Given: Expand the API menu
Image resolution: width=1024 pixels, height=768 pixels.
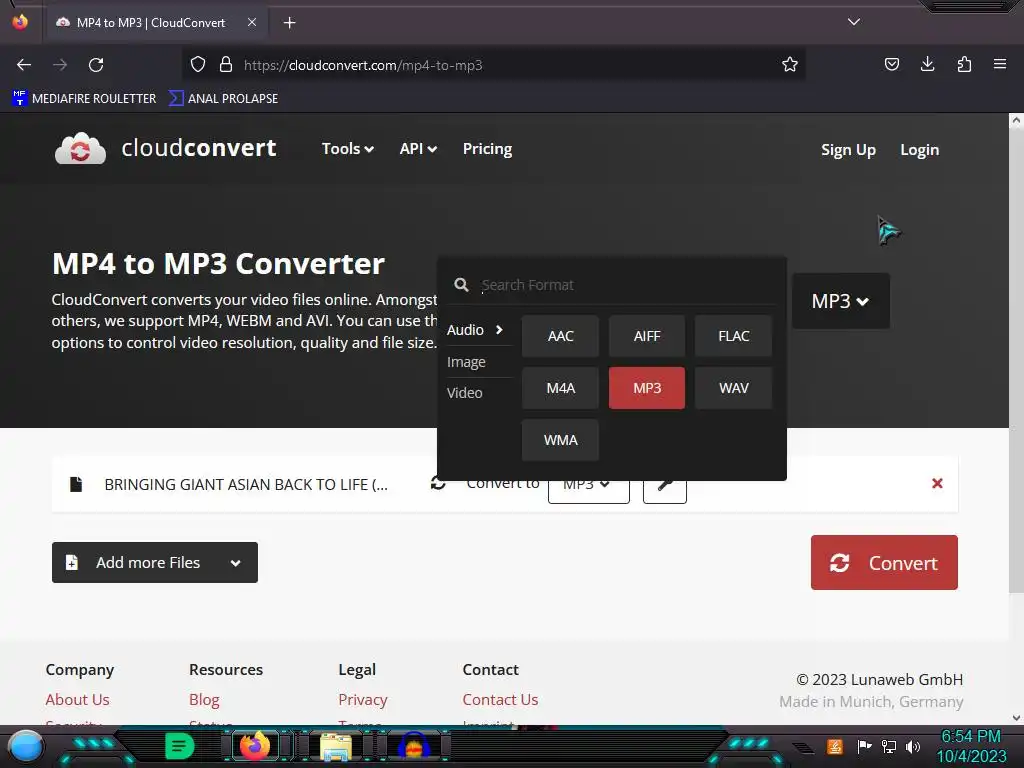Looking at the screenshot, I should pyautogui.click(x=418, y=149).
